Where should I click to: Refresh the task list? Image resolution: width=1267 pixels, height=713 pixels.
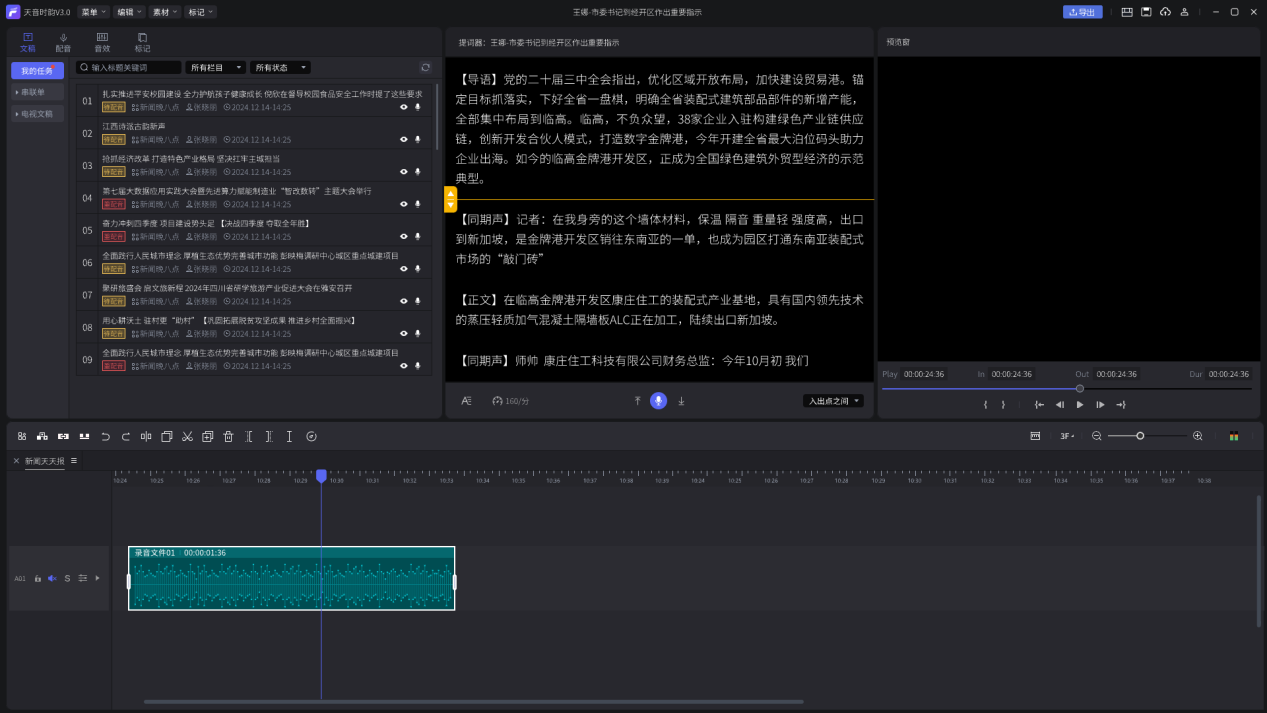(425, 68)
